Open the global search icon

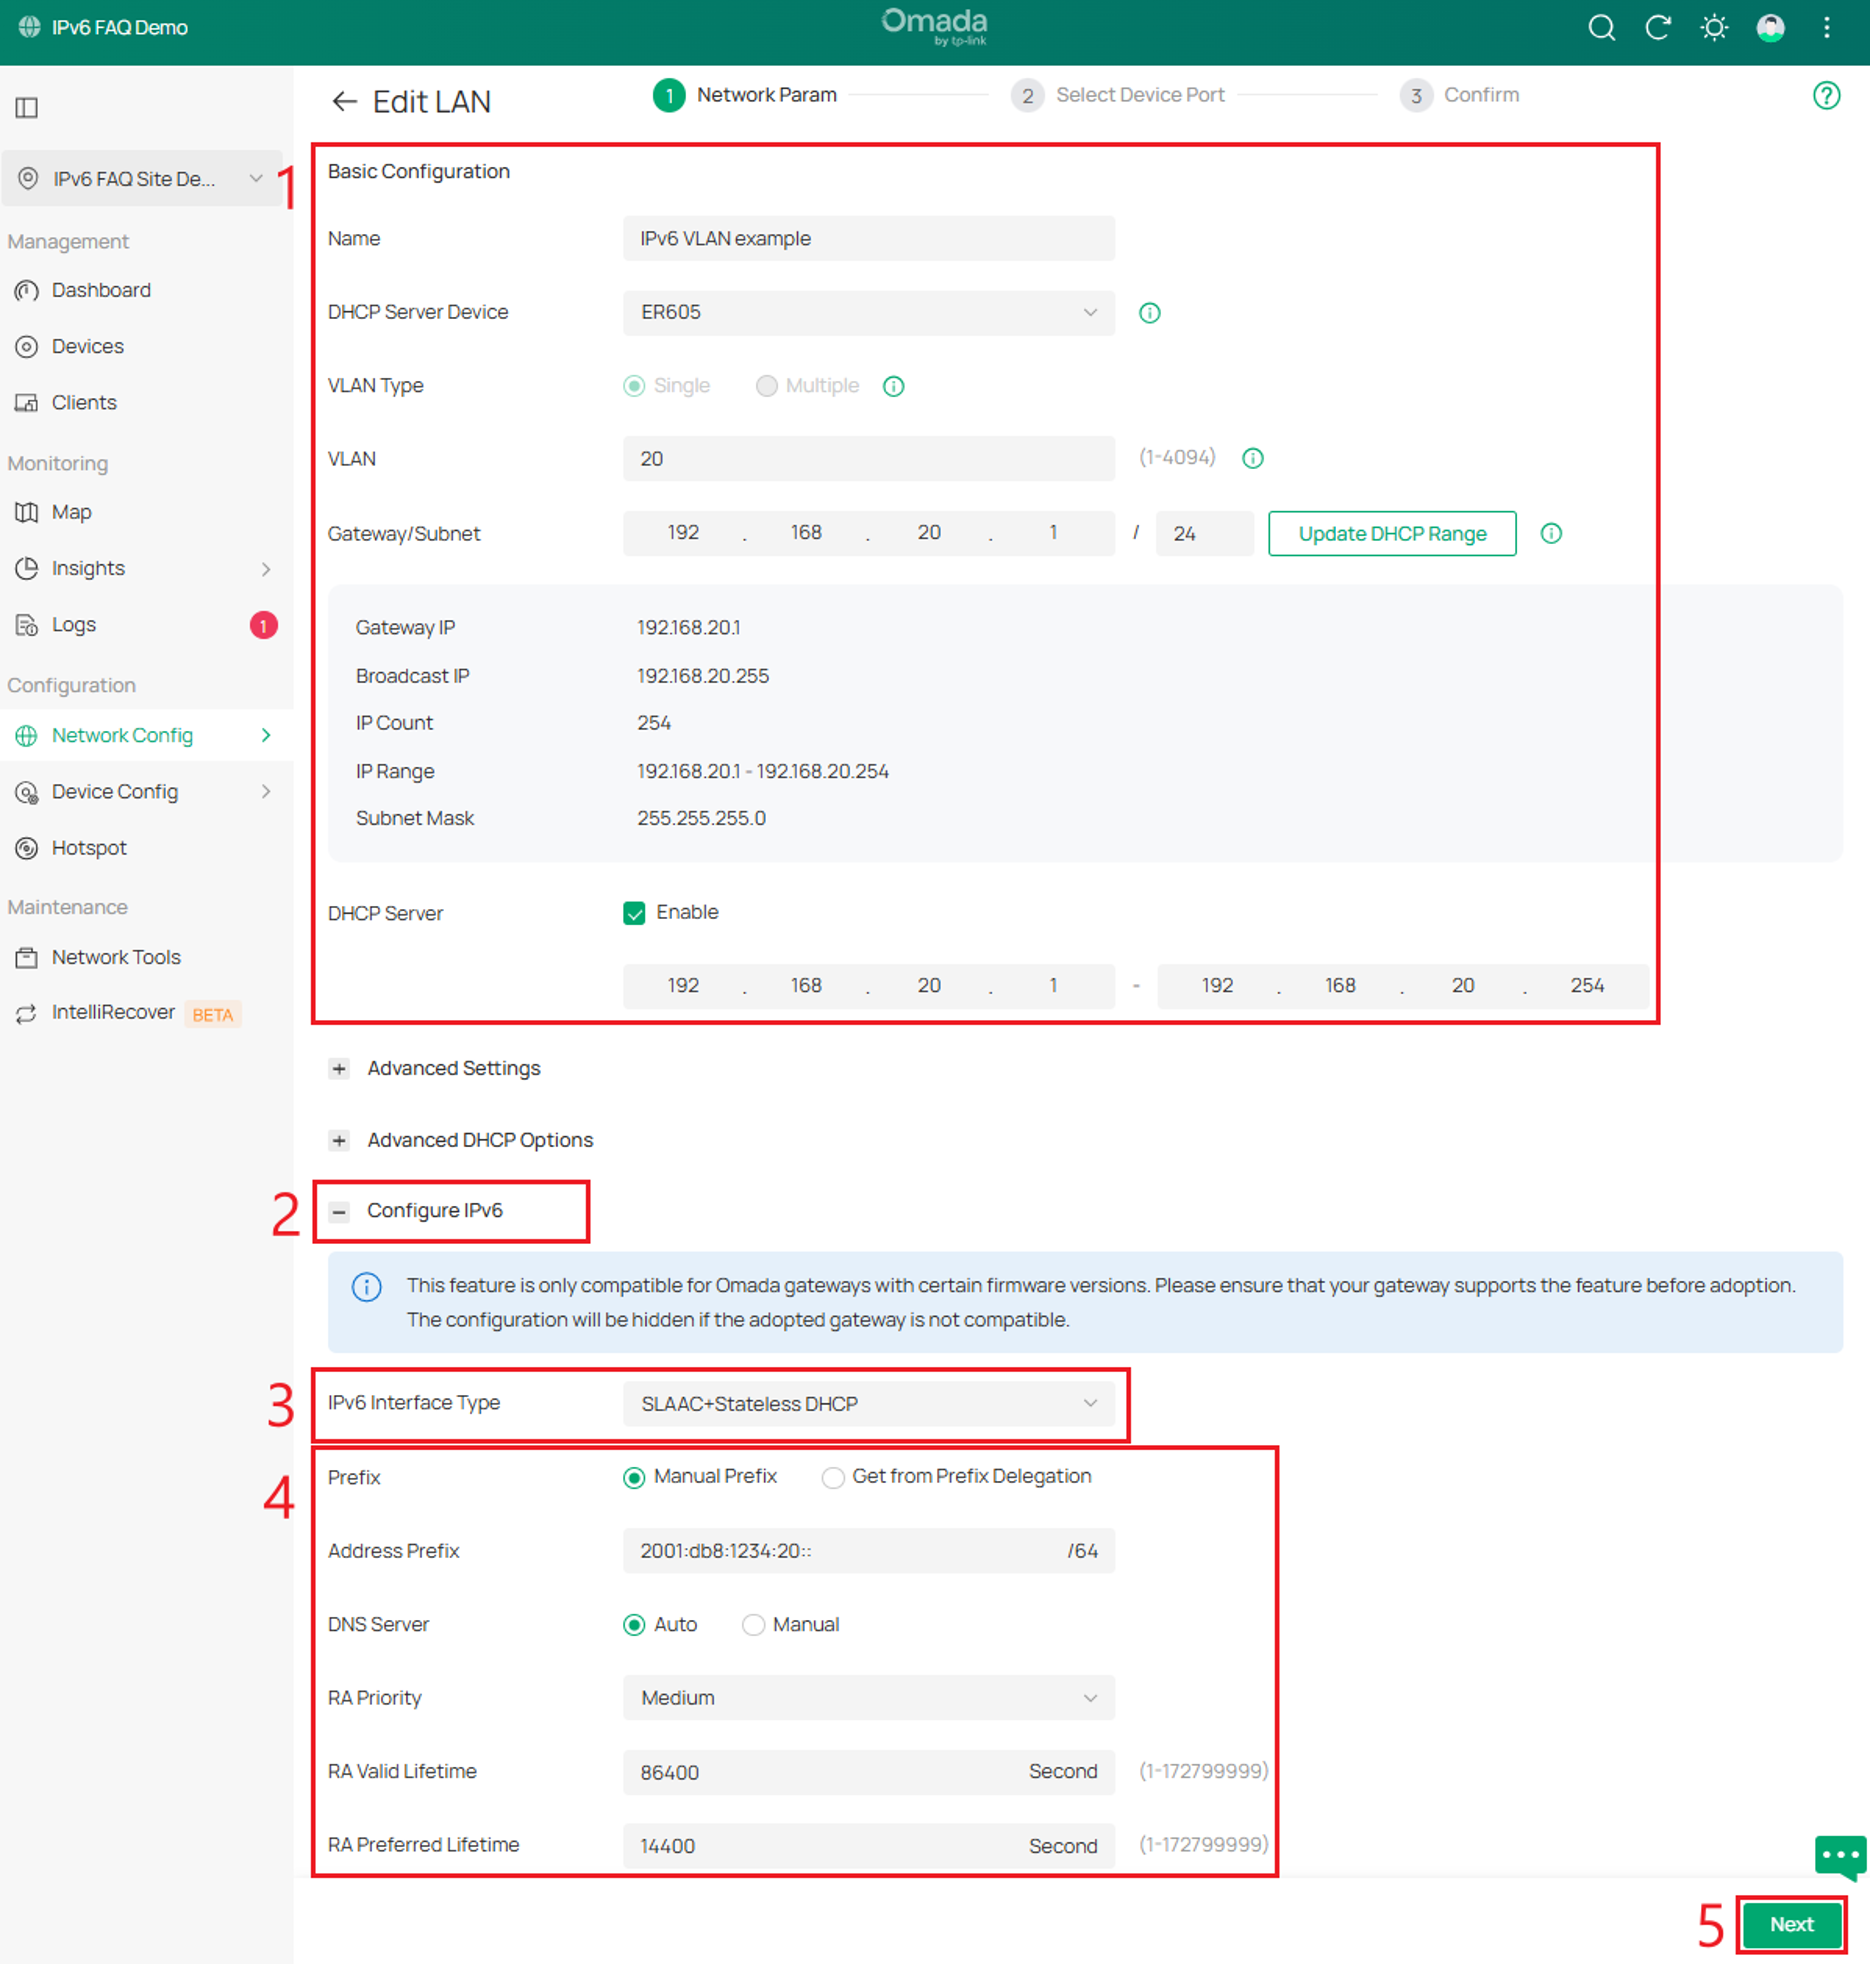coord(1601,28)
